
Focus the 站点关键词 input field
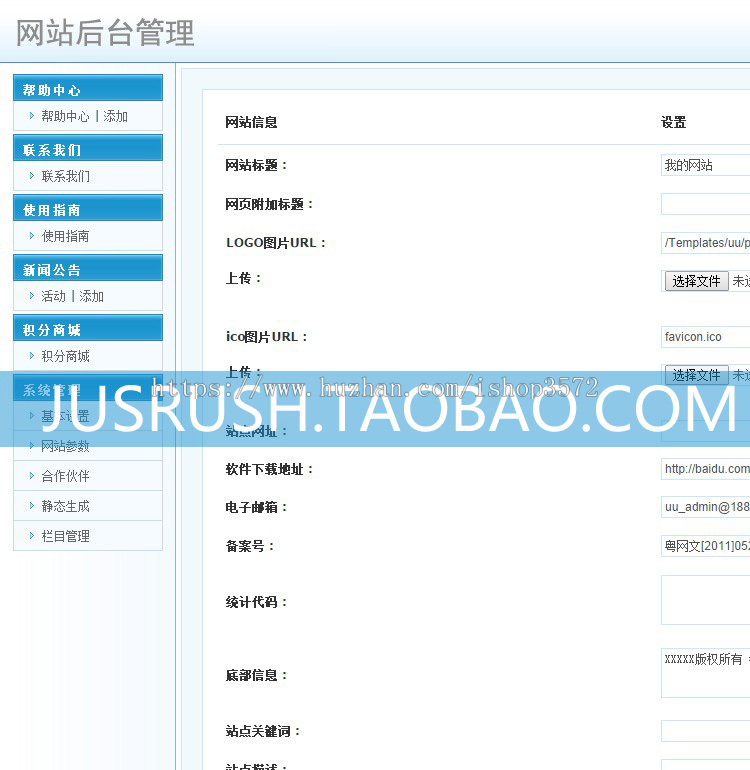point(705,731)
